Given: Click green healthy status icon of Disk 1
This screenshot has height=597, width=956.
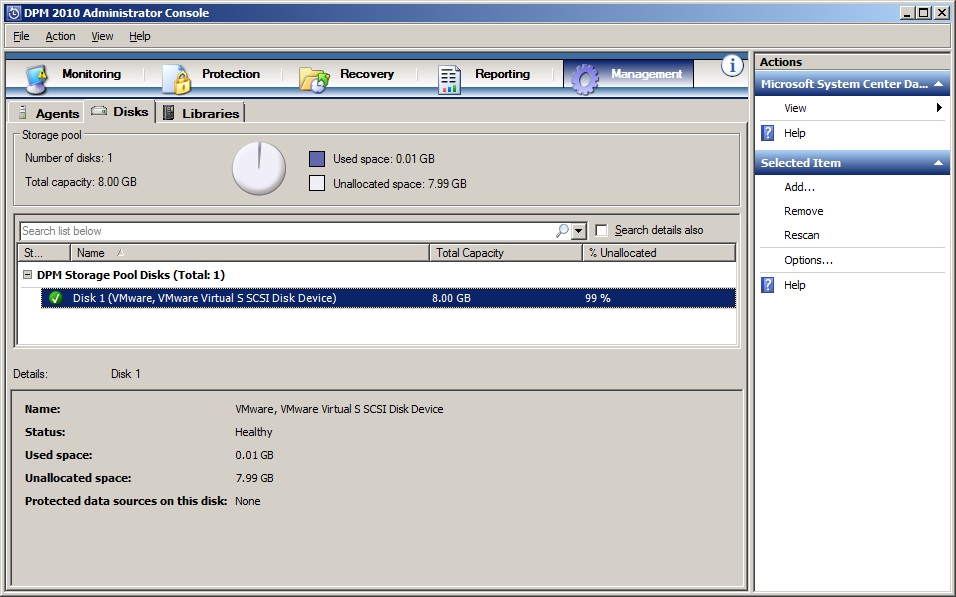Looking at the screenshot, I should coord(55,298).
